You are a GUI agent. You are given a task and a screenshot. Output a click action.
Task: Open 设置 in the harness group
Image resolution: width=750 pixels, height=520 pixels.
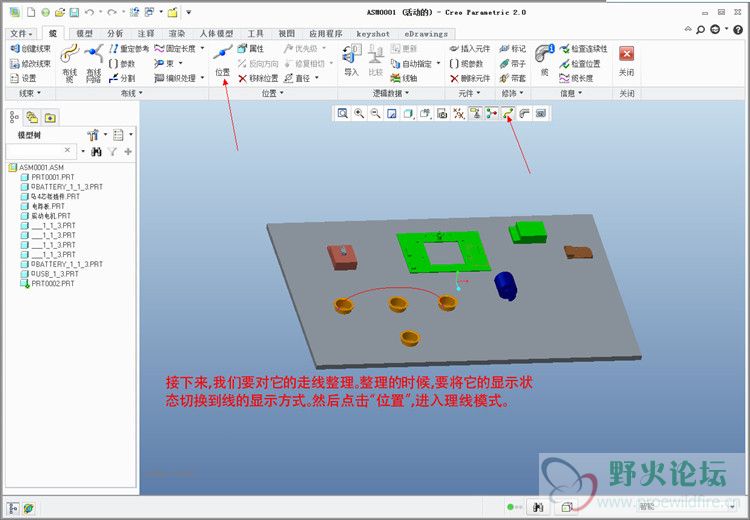pyautogui.click(x=23, y=78)
